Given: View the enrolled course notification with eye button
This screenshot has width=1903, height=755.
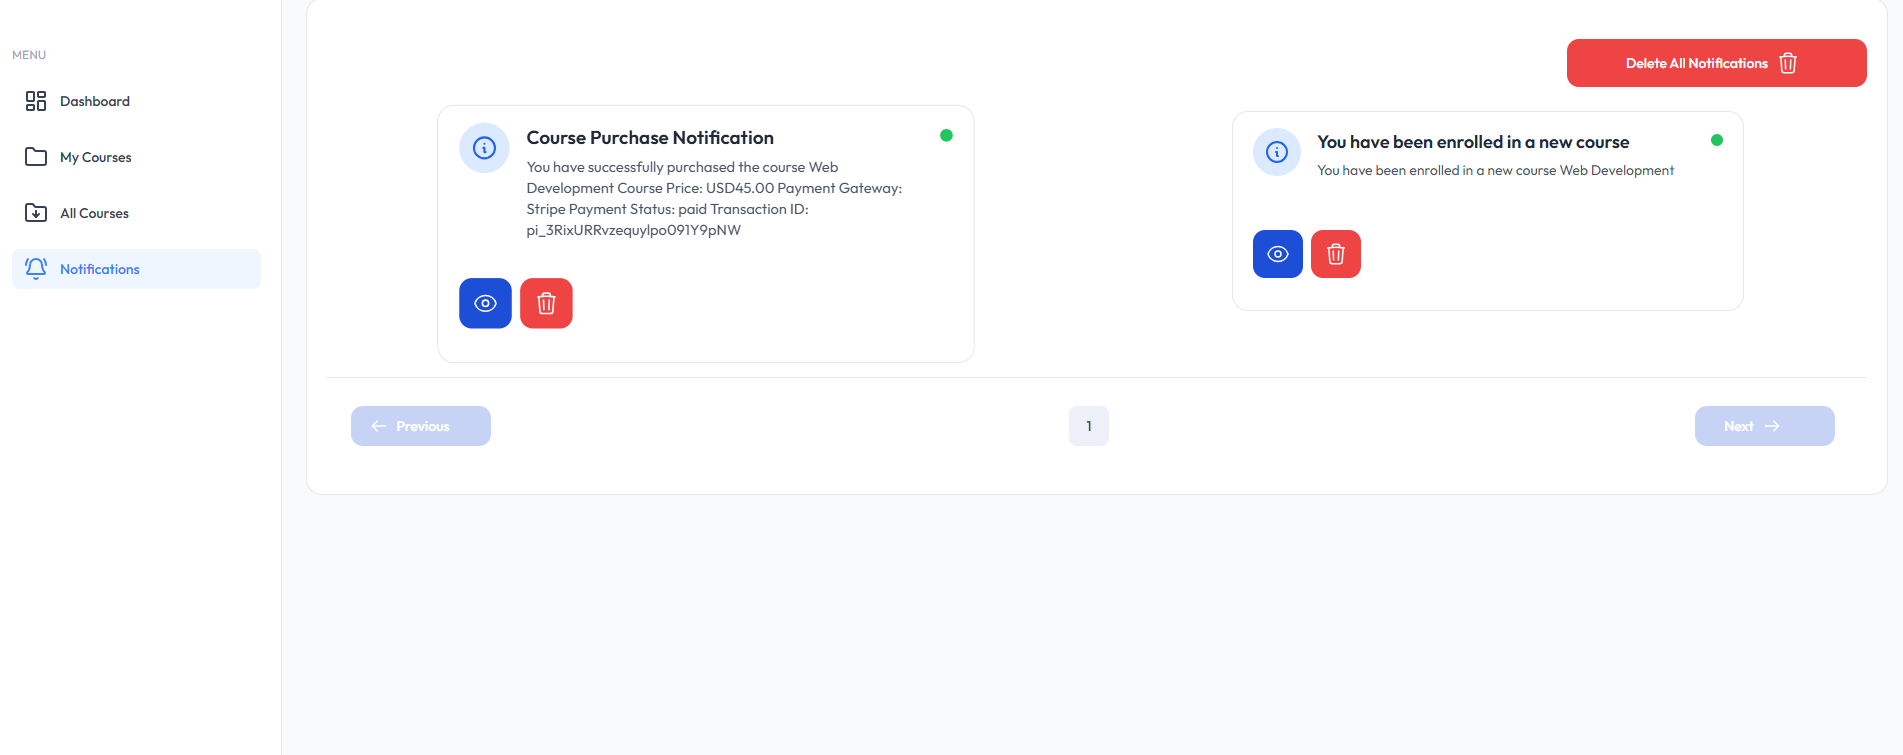Looking at the screenshot, I should pos(1278,254).
